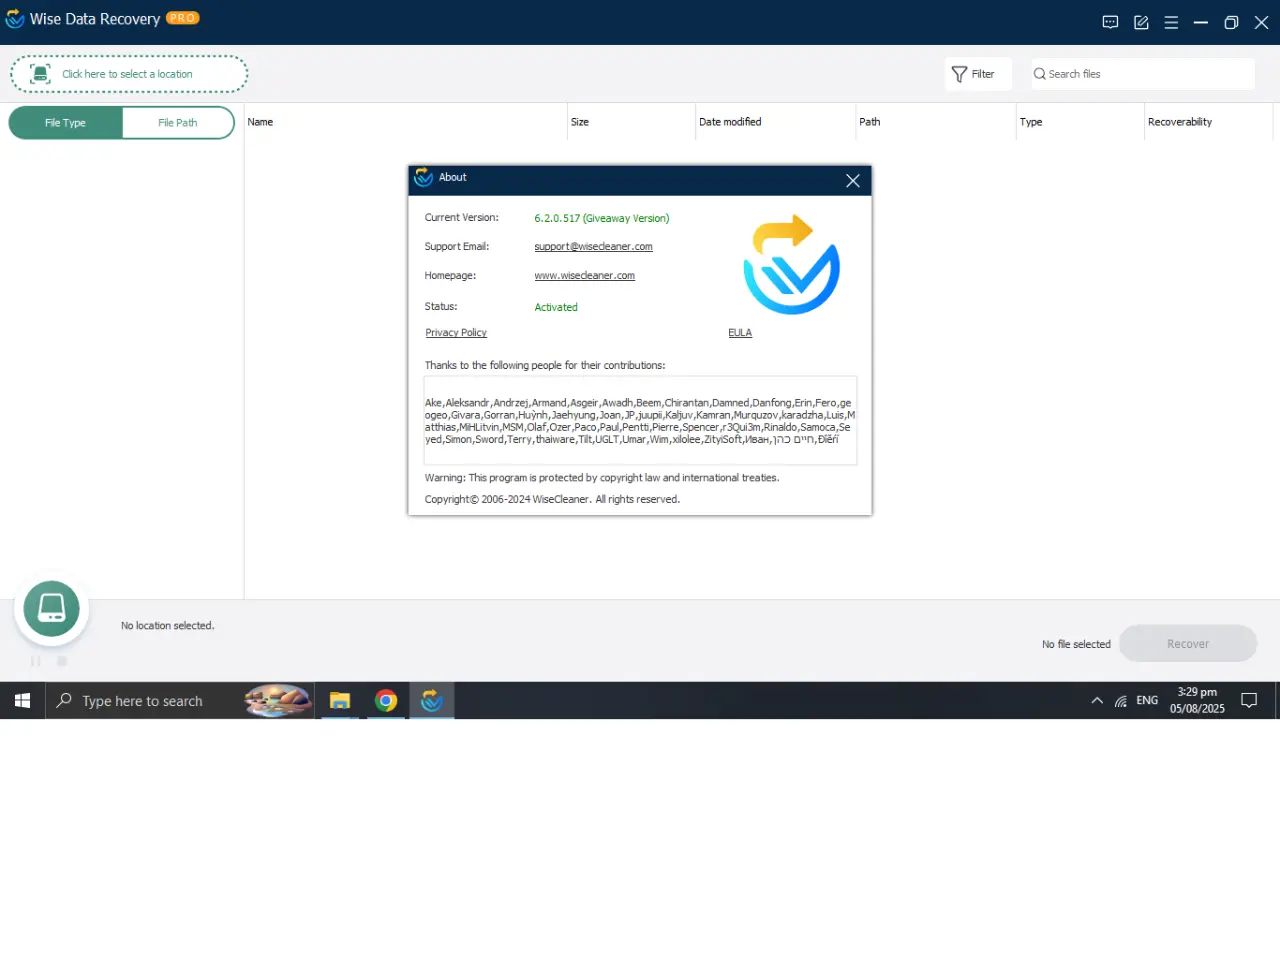Click the funnel filter icon
The width and height of the screenshot is (1280, 972).
pyautogui.click(x=959, y=74)
